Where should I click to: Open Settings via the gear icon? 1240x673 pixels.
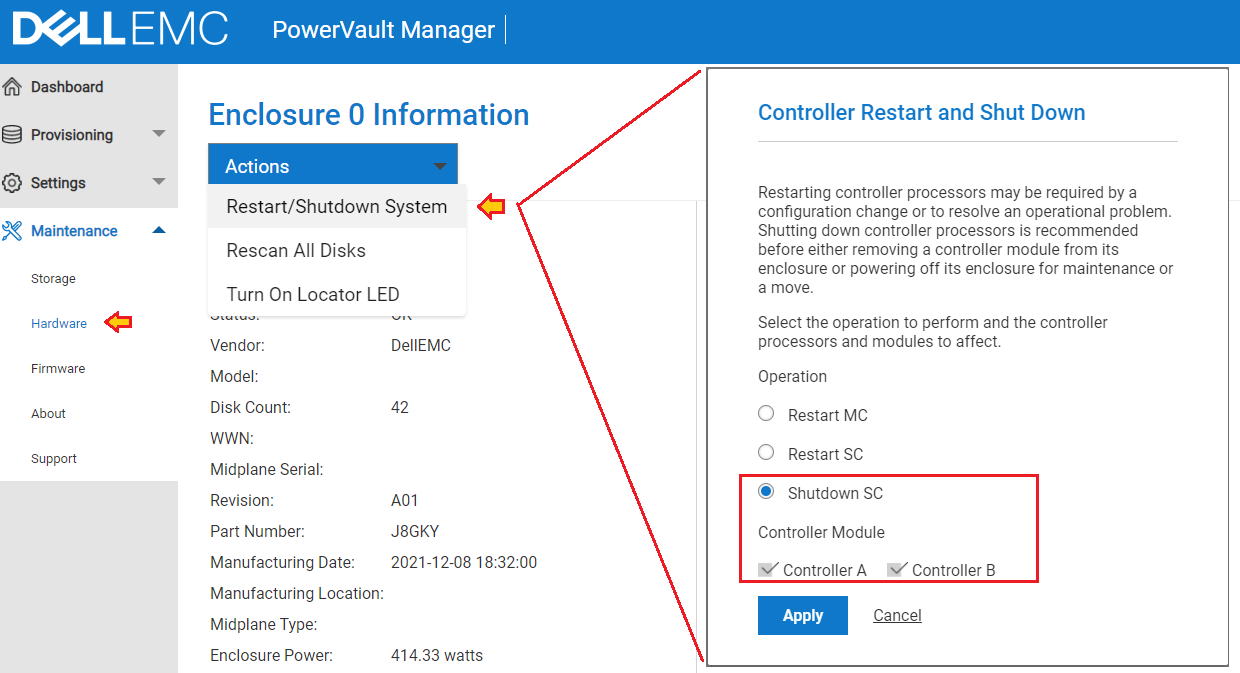click(x=11, y=182)
